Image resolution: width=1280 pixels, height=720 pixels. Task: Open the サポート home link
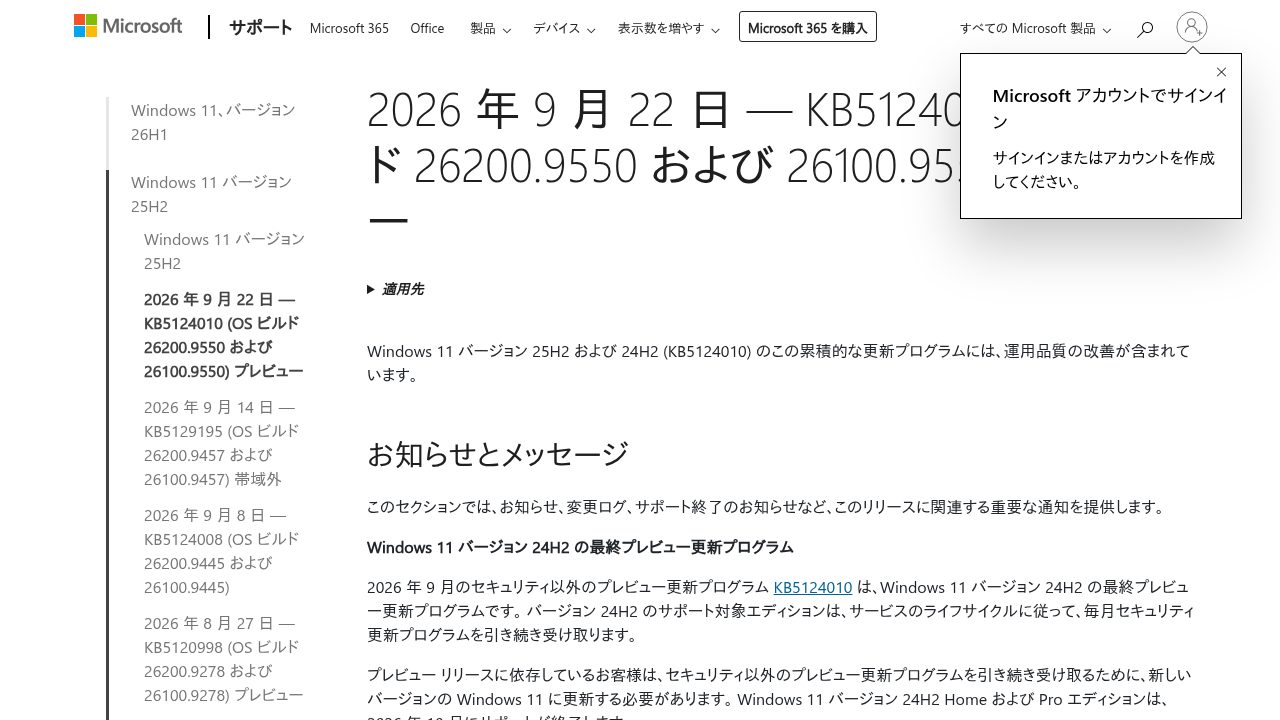(260, 28)
